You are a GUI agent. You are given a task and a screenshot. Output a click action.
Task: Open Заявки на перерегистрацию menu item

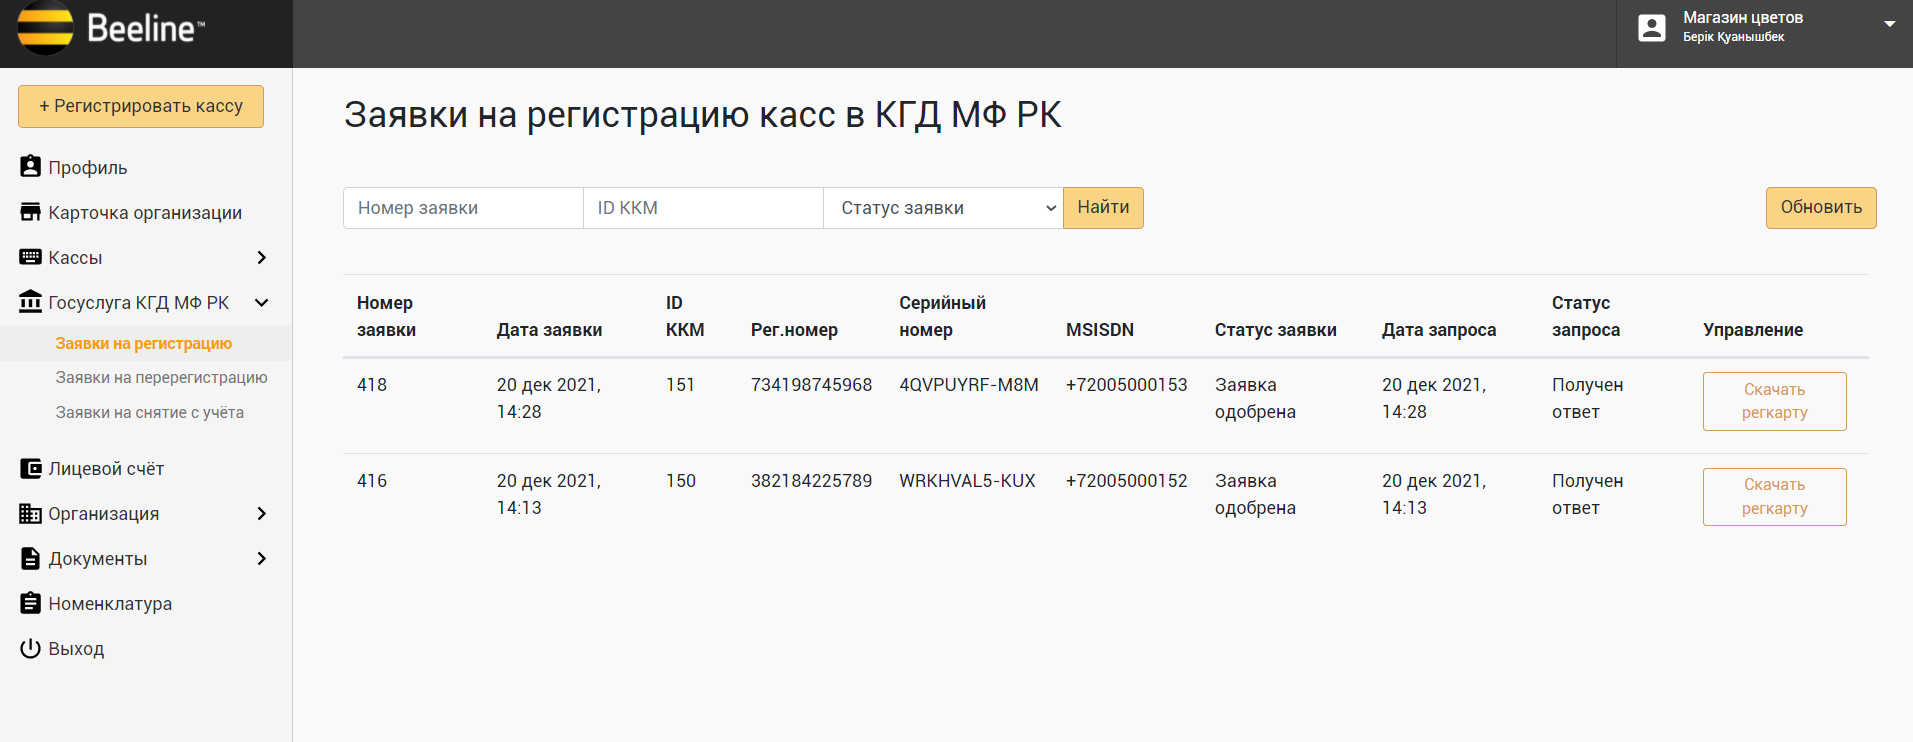click(161, 378)
